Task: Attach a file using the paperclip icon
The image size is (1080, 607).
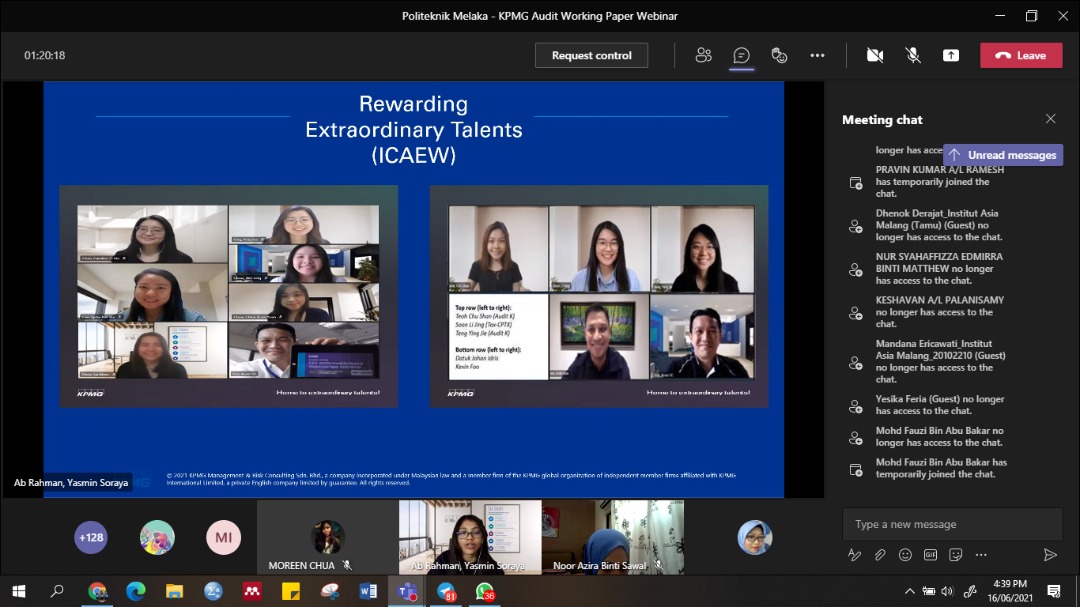Action: point(880,555)
